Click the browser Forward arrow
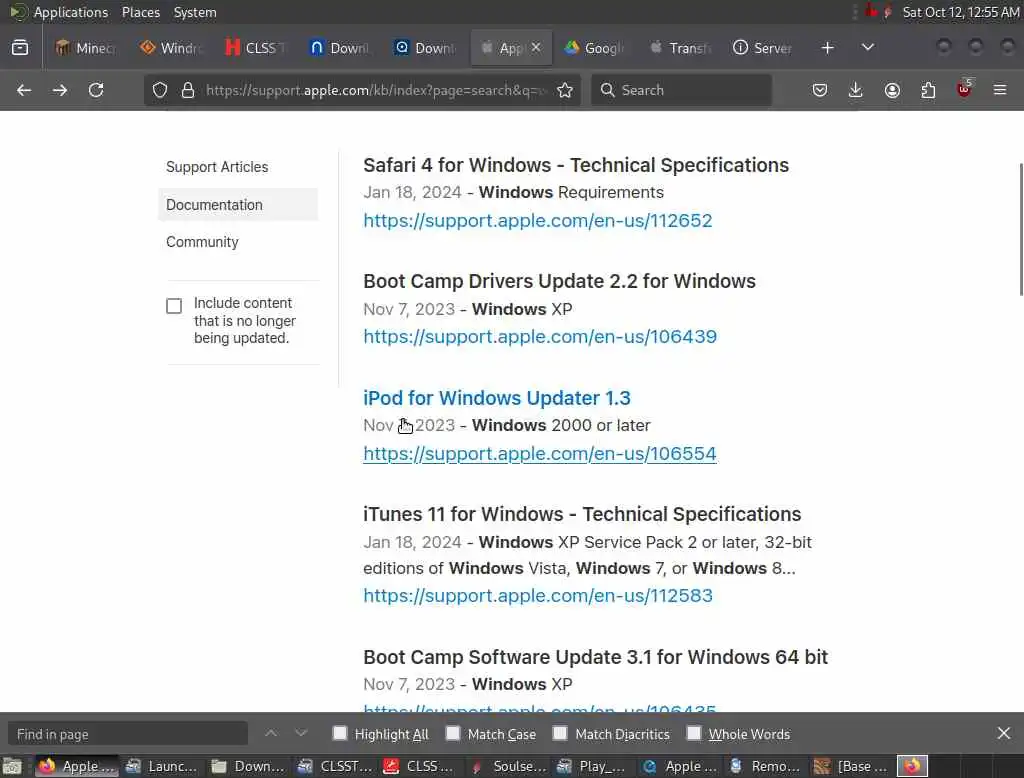The width and height of the screenshot is (1024, 778). coord(60,90)
